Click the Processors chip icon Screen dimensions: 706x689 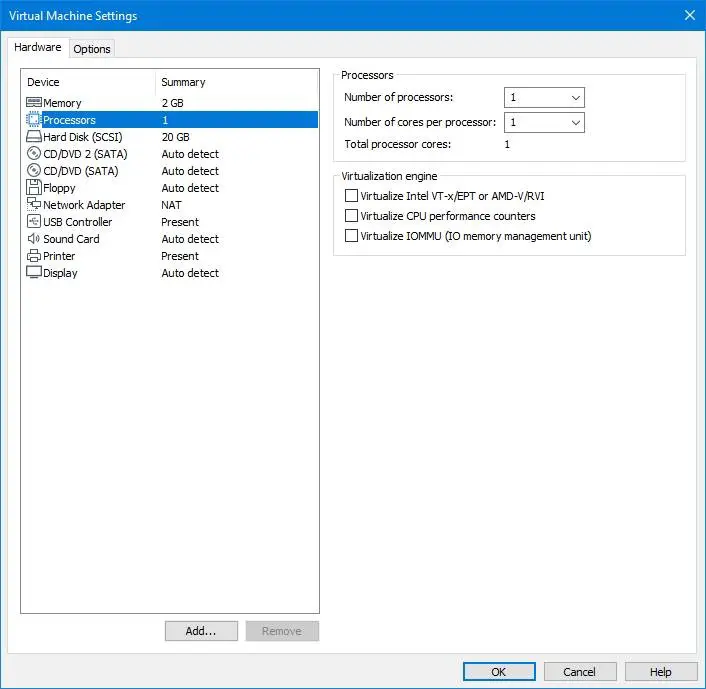(x=34, y=120)
